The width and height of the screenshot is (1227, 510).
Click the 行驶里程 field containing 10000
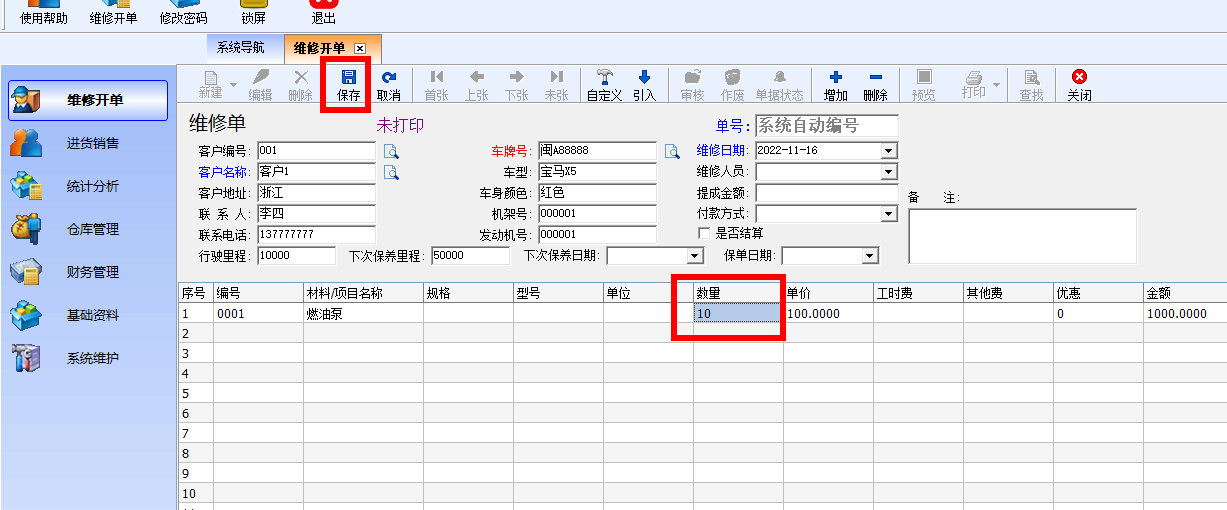point(297,256)
